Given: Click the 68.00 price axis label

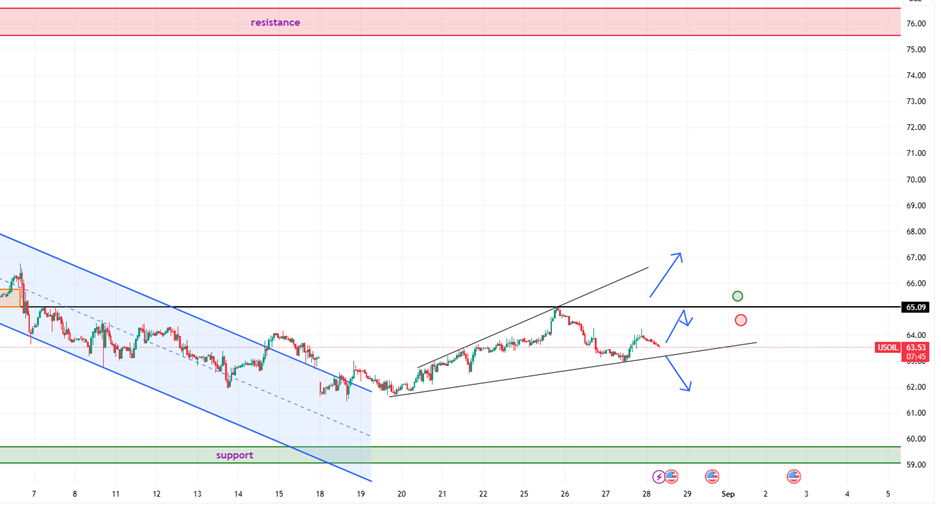Looking at the screenshot, I should 916,231.
